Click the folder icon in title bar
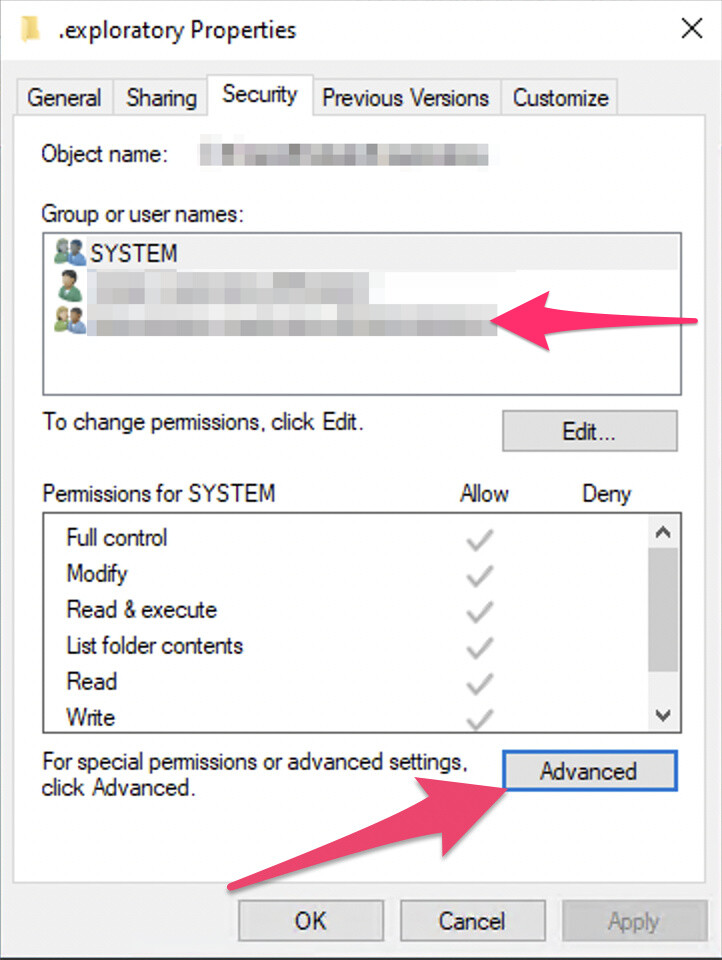 30,29
